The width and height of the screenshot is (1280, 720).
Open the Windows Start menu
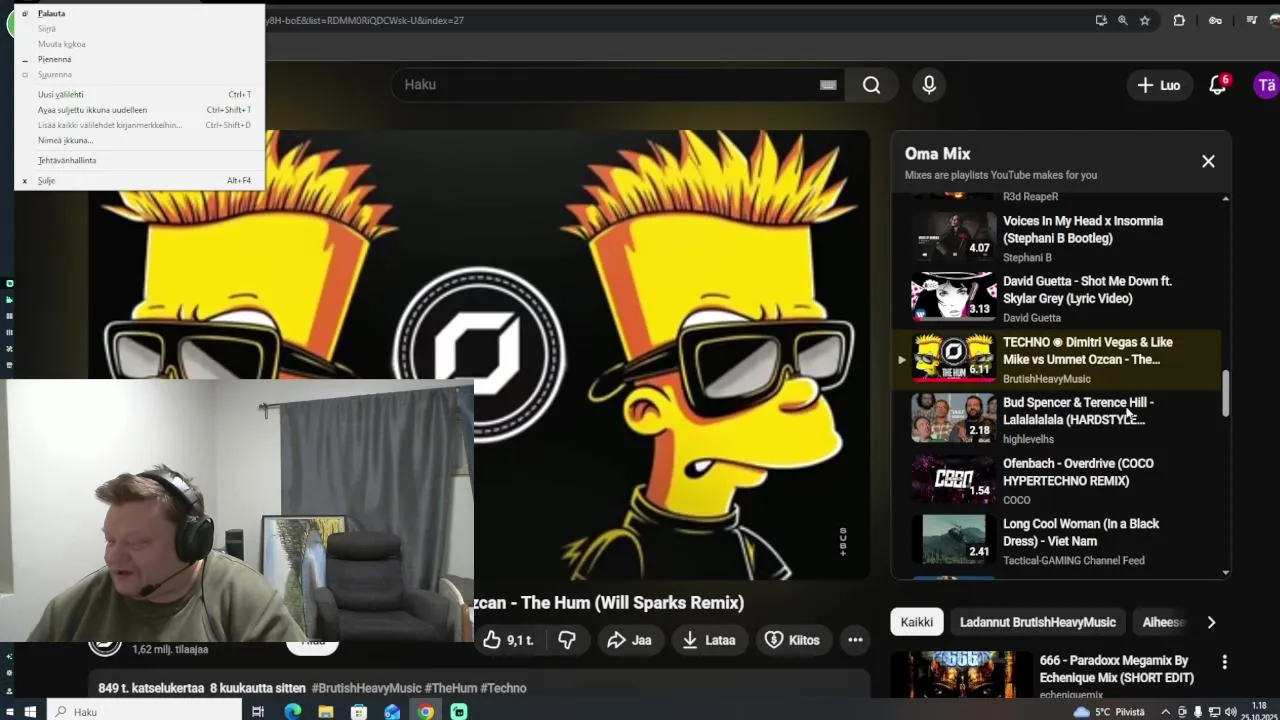[x=30, y=711]
